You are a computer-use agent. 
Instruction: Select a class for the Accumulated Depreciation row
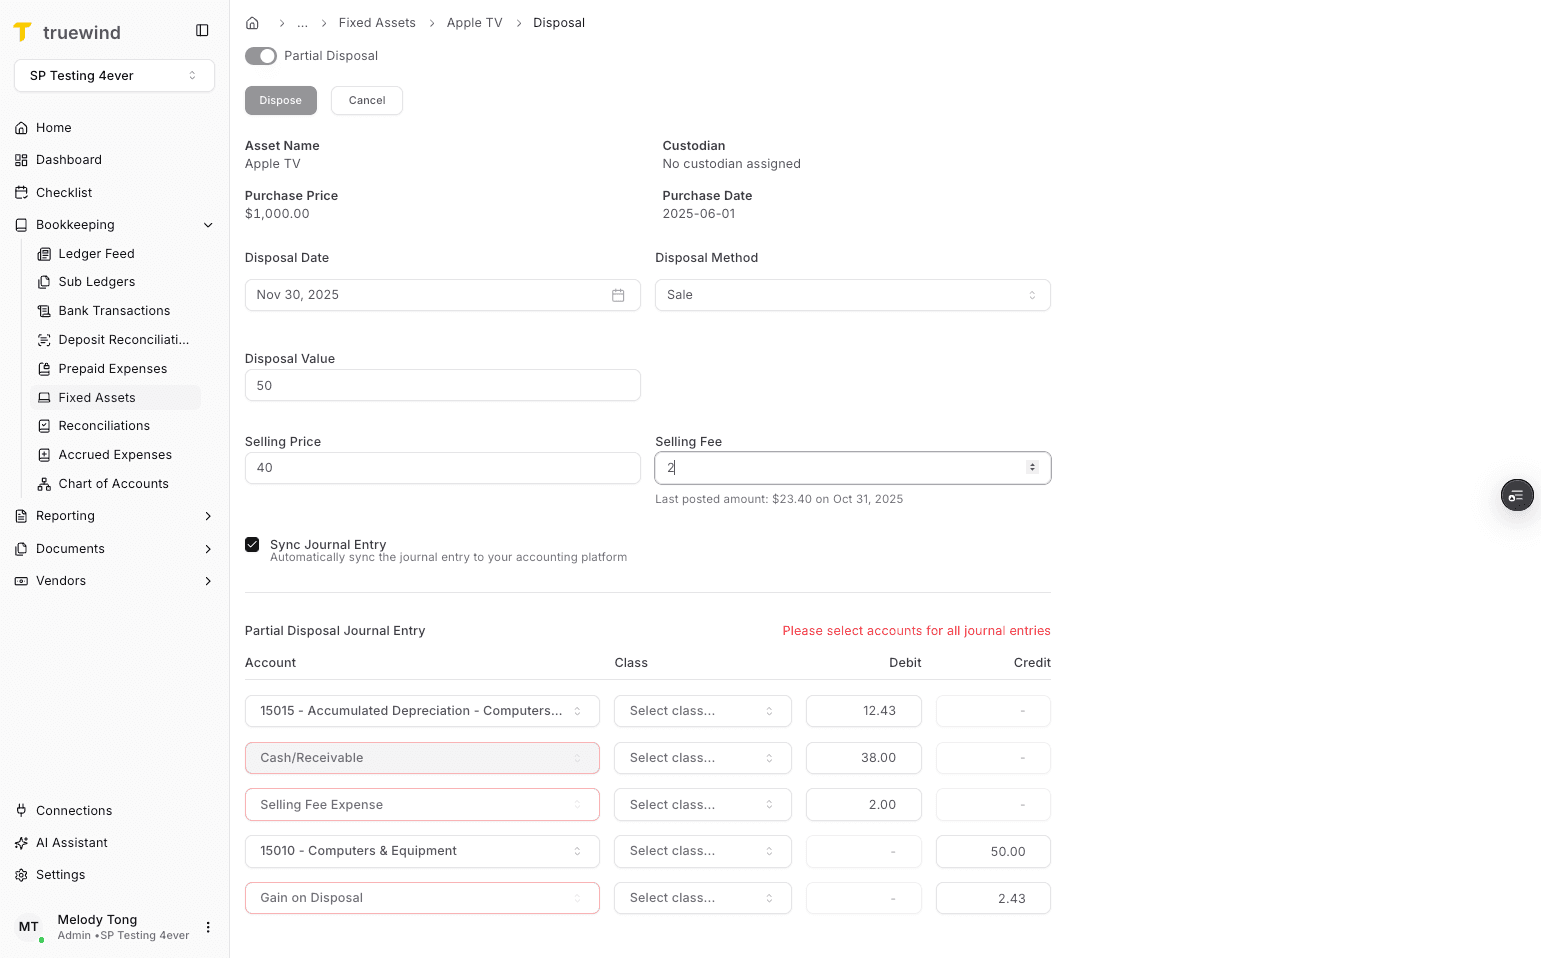[x=702, y=710]
